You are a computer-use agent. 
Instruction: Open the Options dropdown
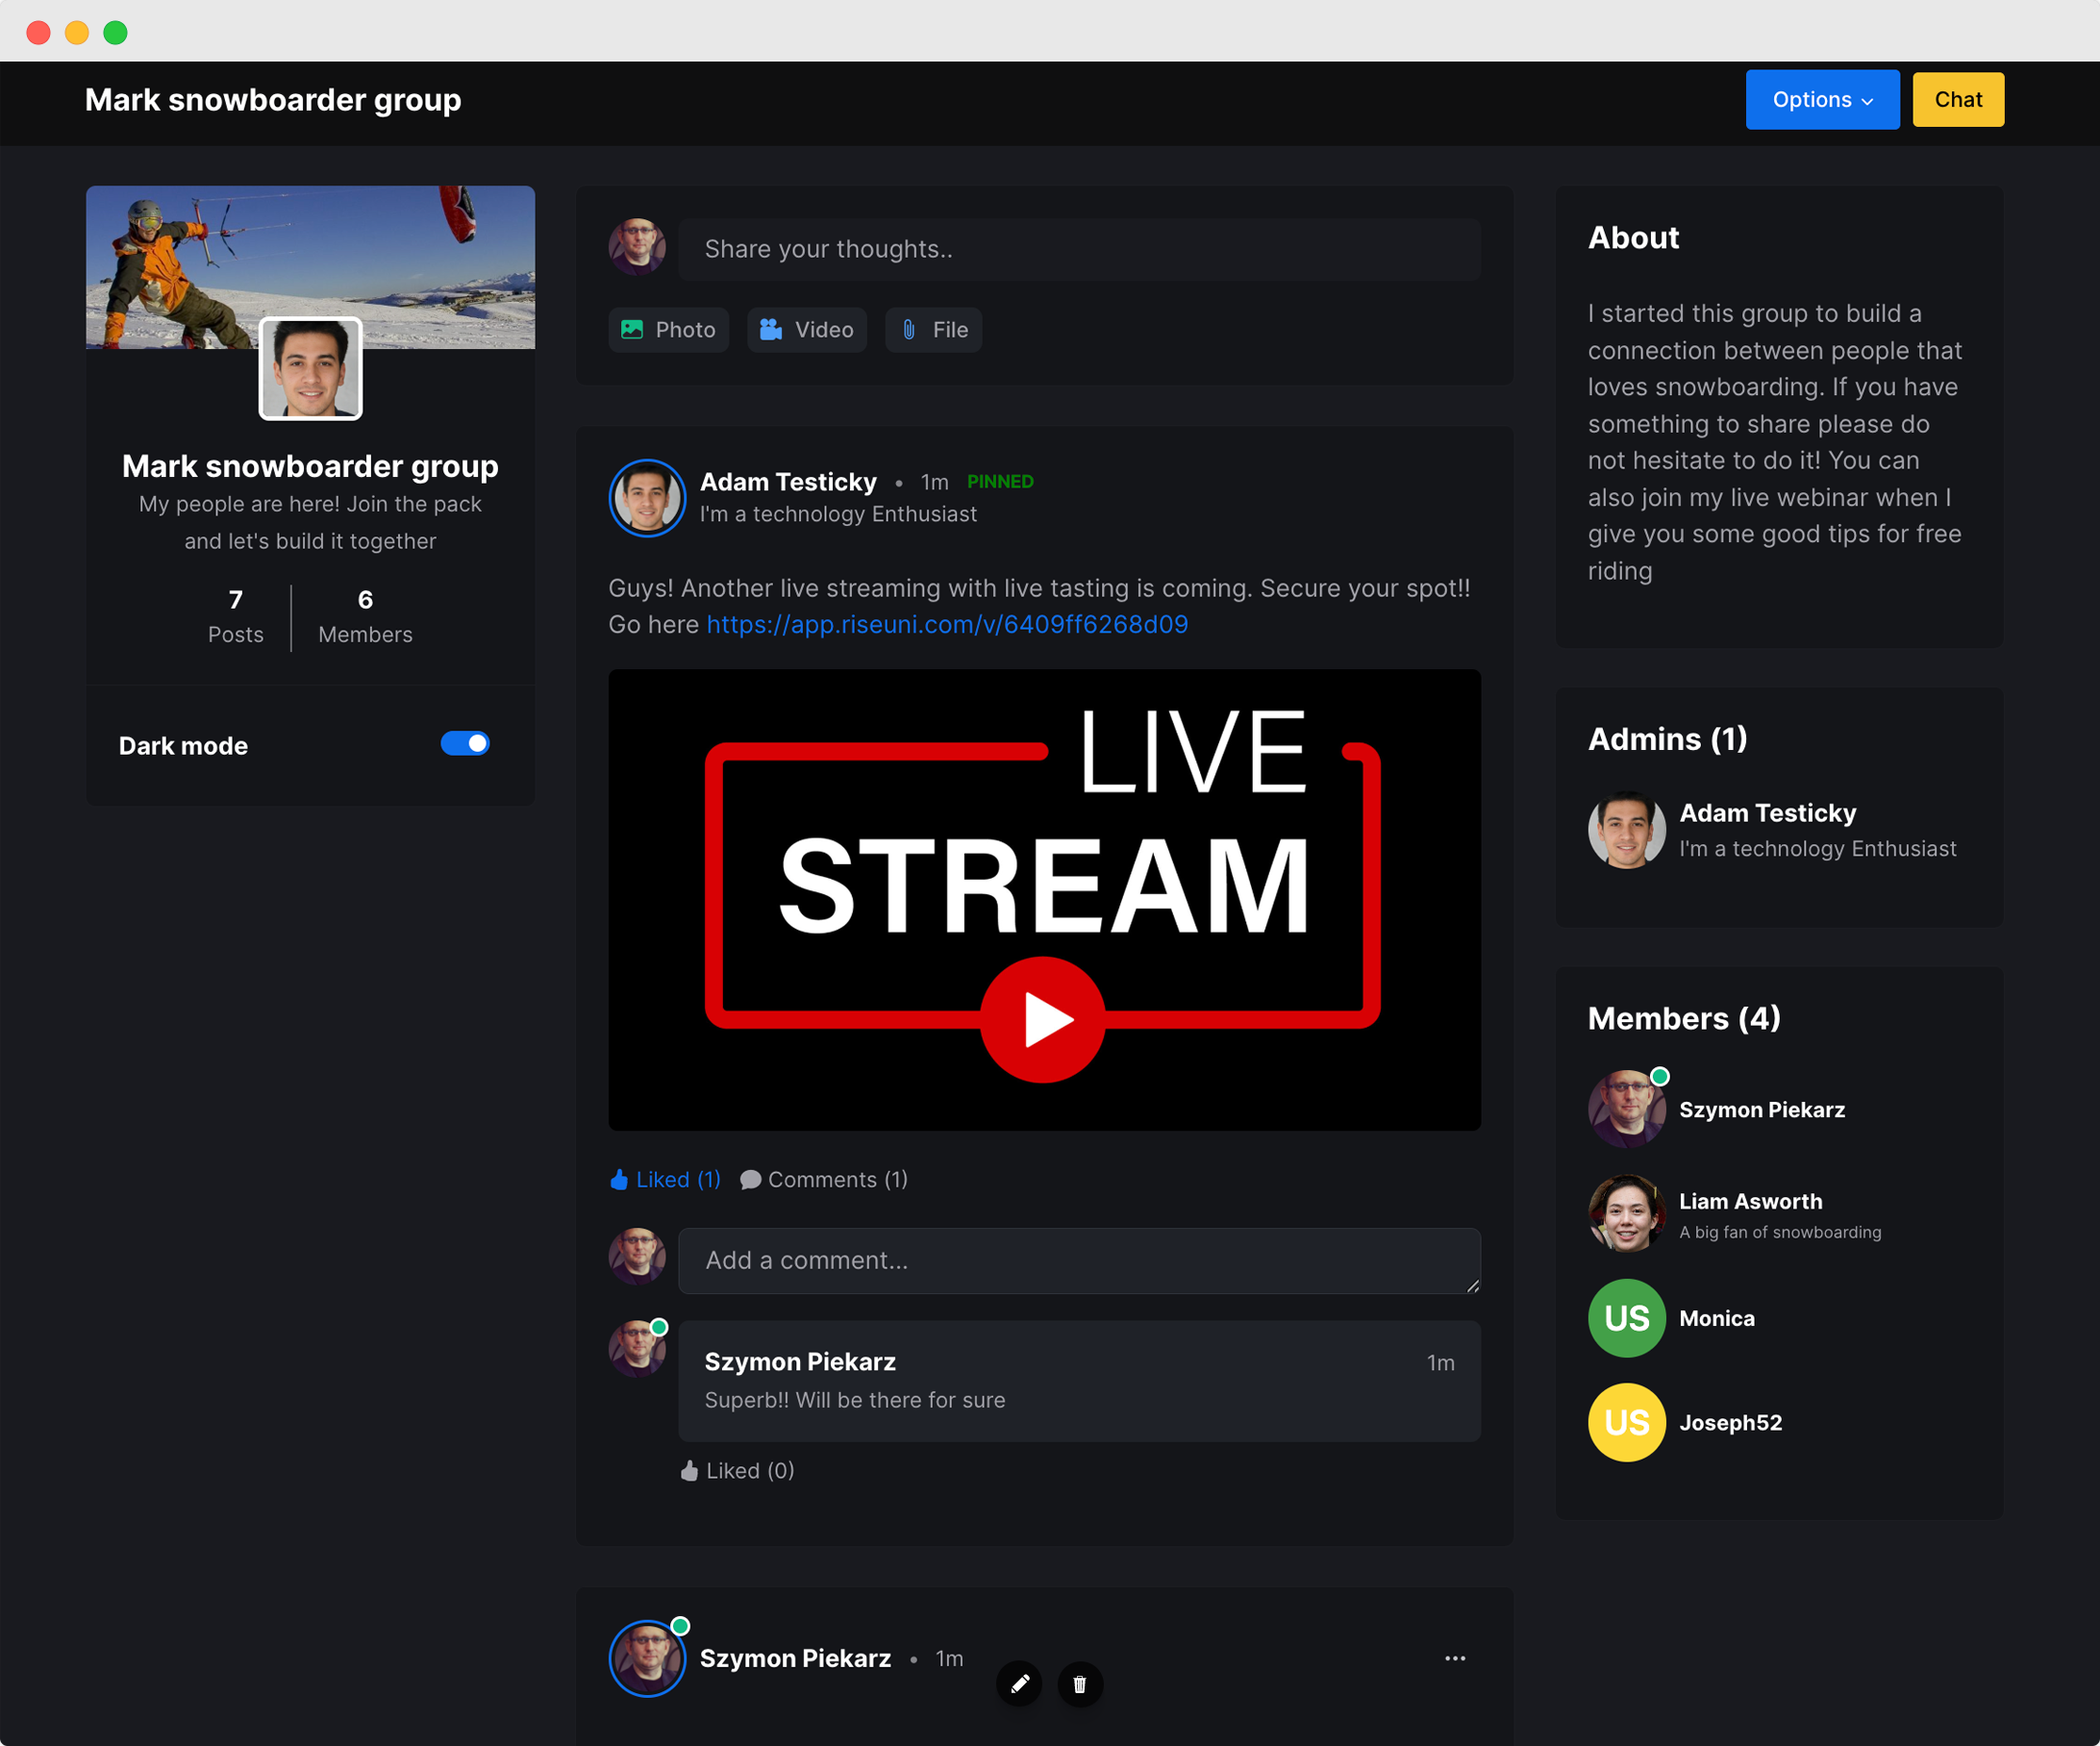point(1822,100)
